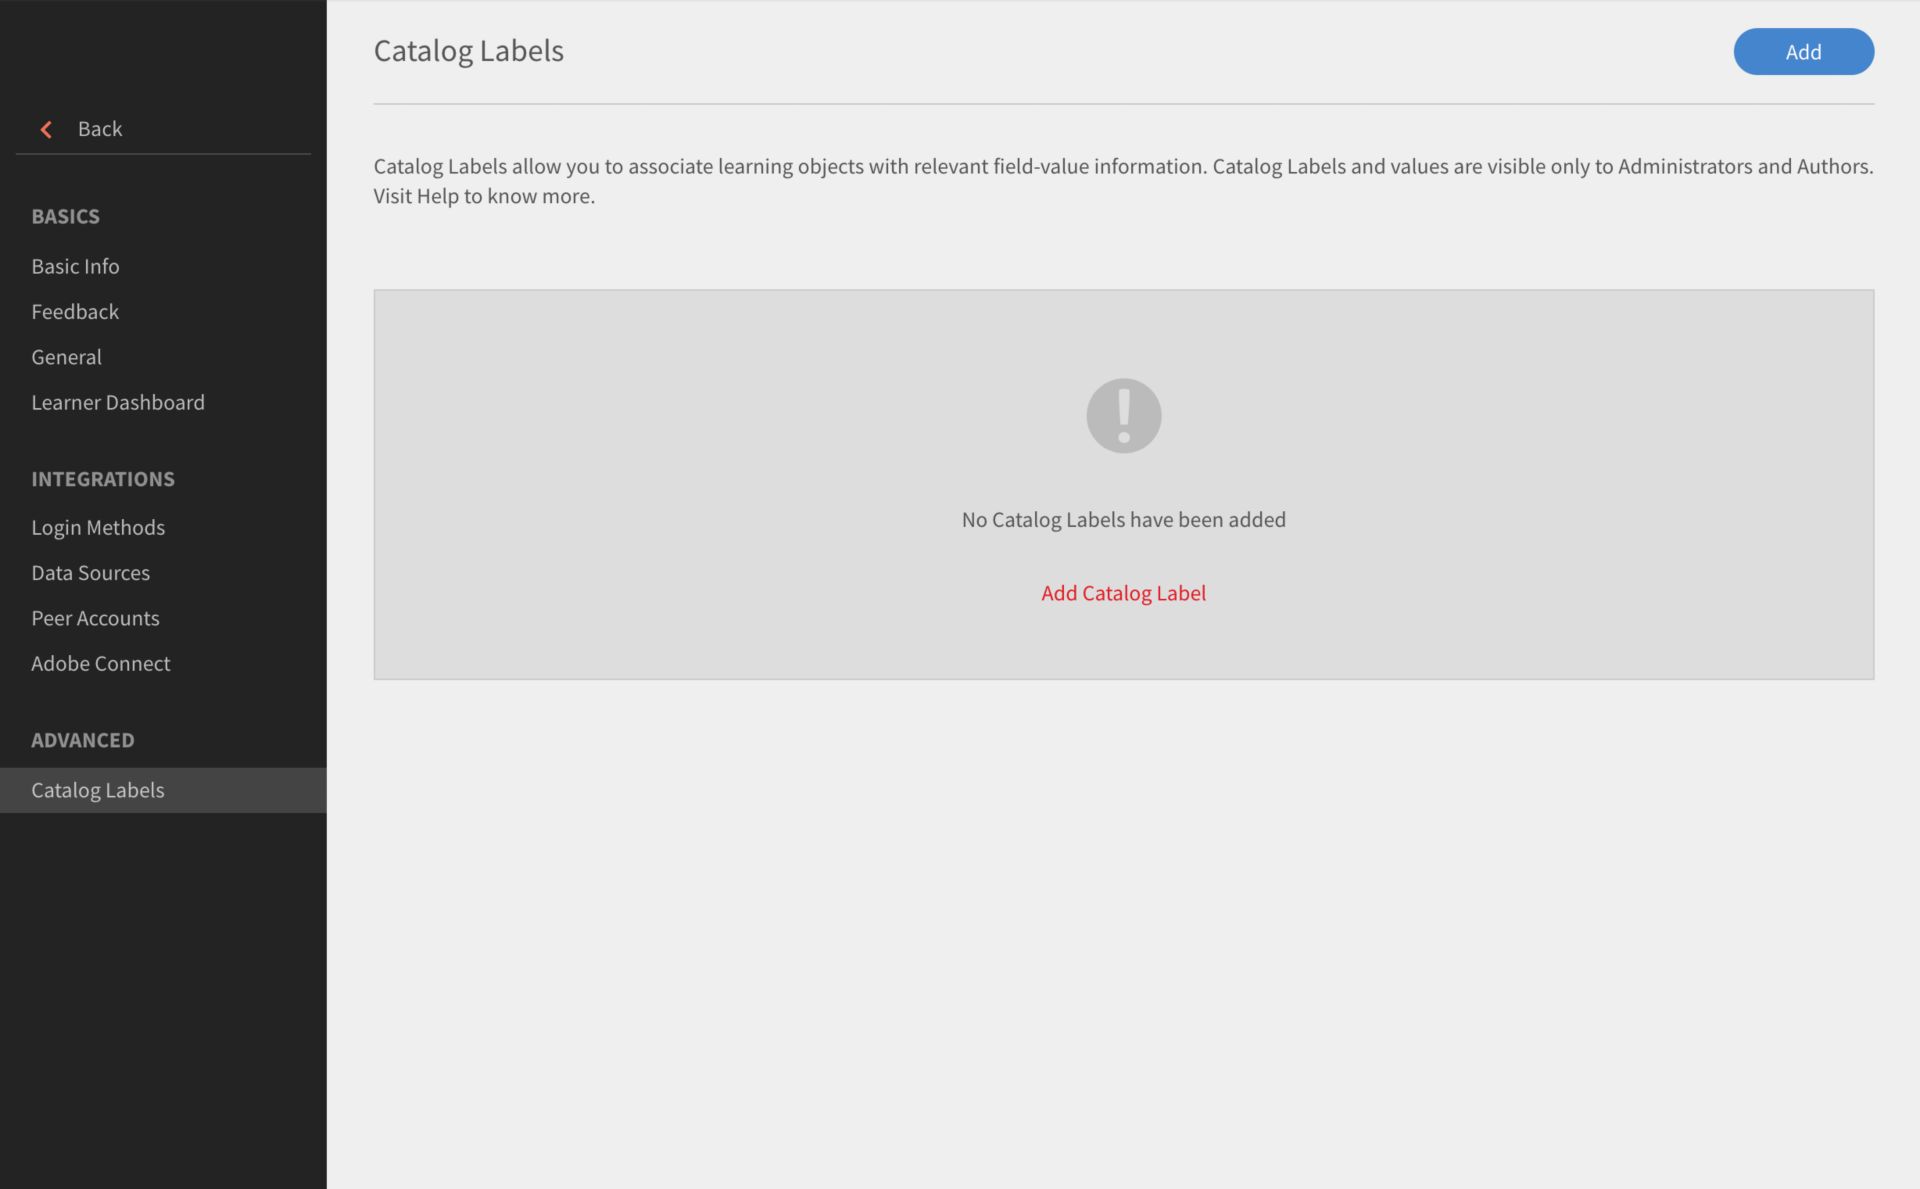Image resolution: width=1920 pixels, height=1189 pixels.
Task: Select Data Sources integration
Action: click(x=91, y=573)
